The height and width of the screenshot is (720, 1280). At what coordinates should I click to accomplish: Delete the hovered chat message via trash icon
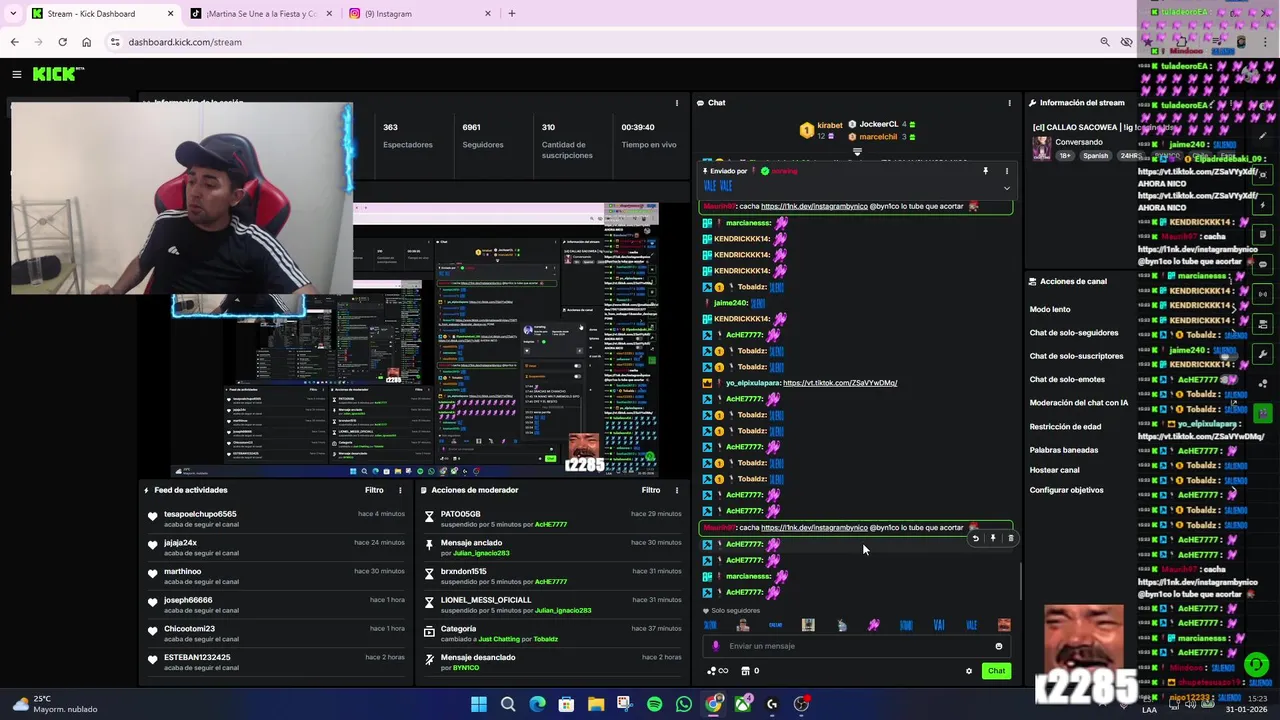pos(1010,538)
